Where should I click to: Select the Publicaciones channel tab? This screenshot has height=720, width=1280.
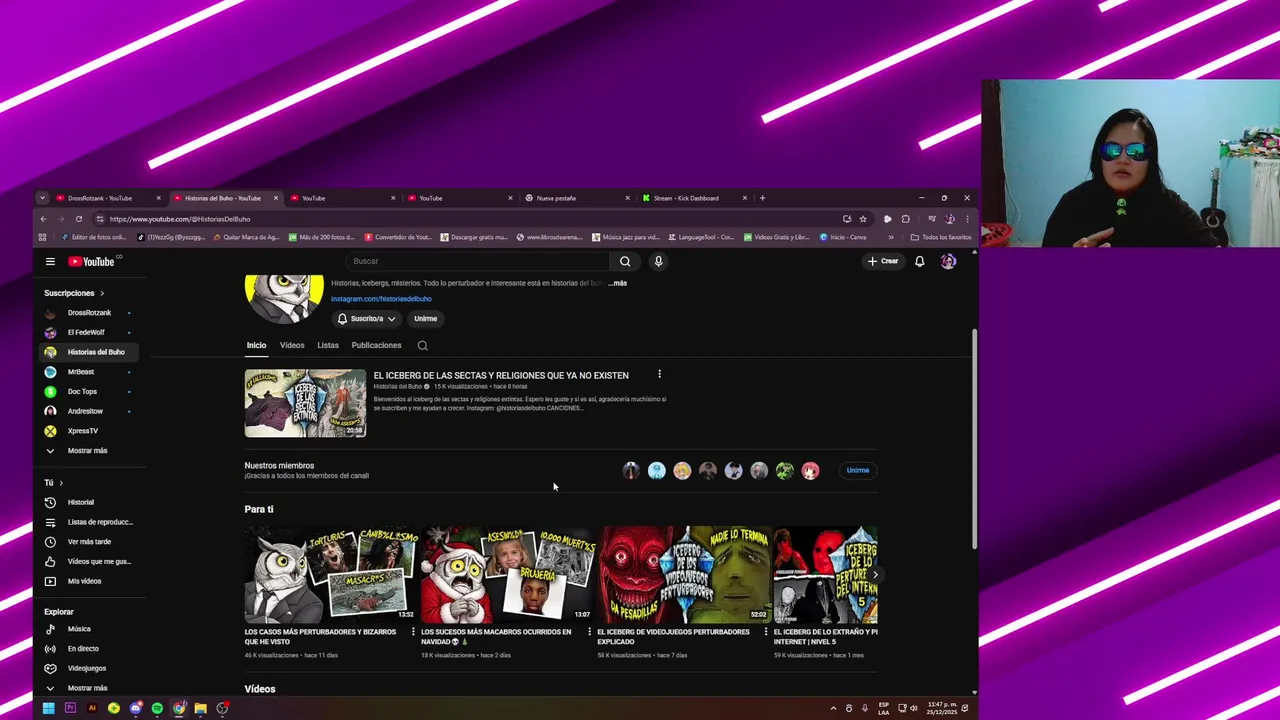376,345
